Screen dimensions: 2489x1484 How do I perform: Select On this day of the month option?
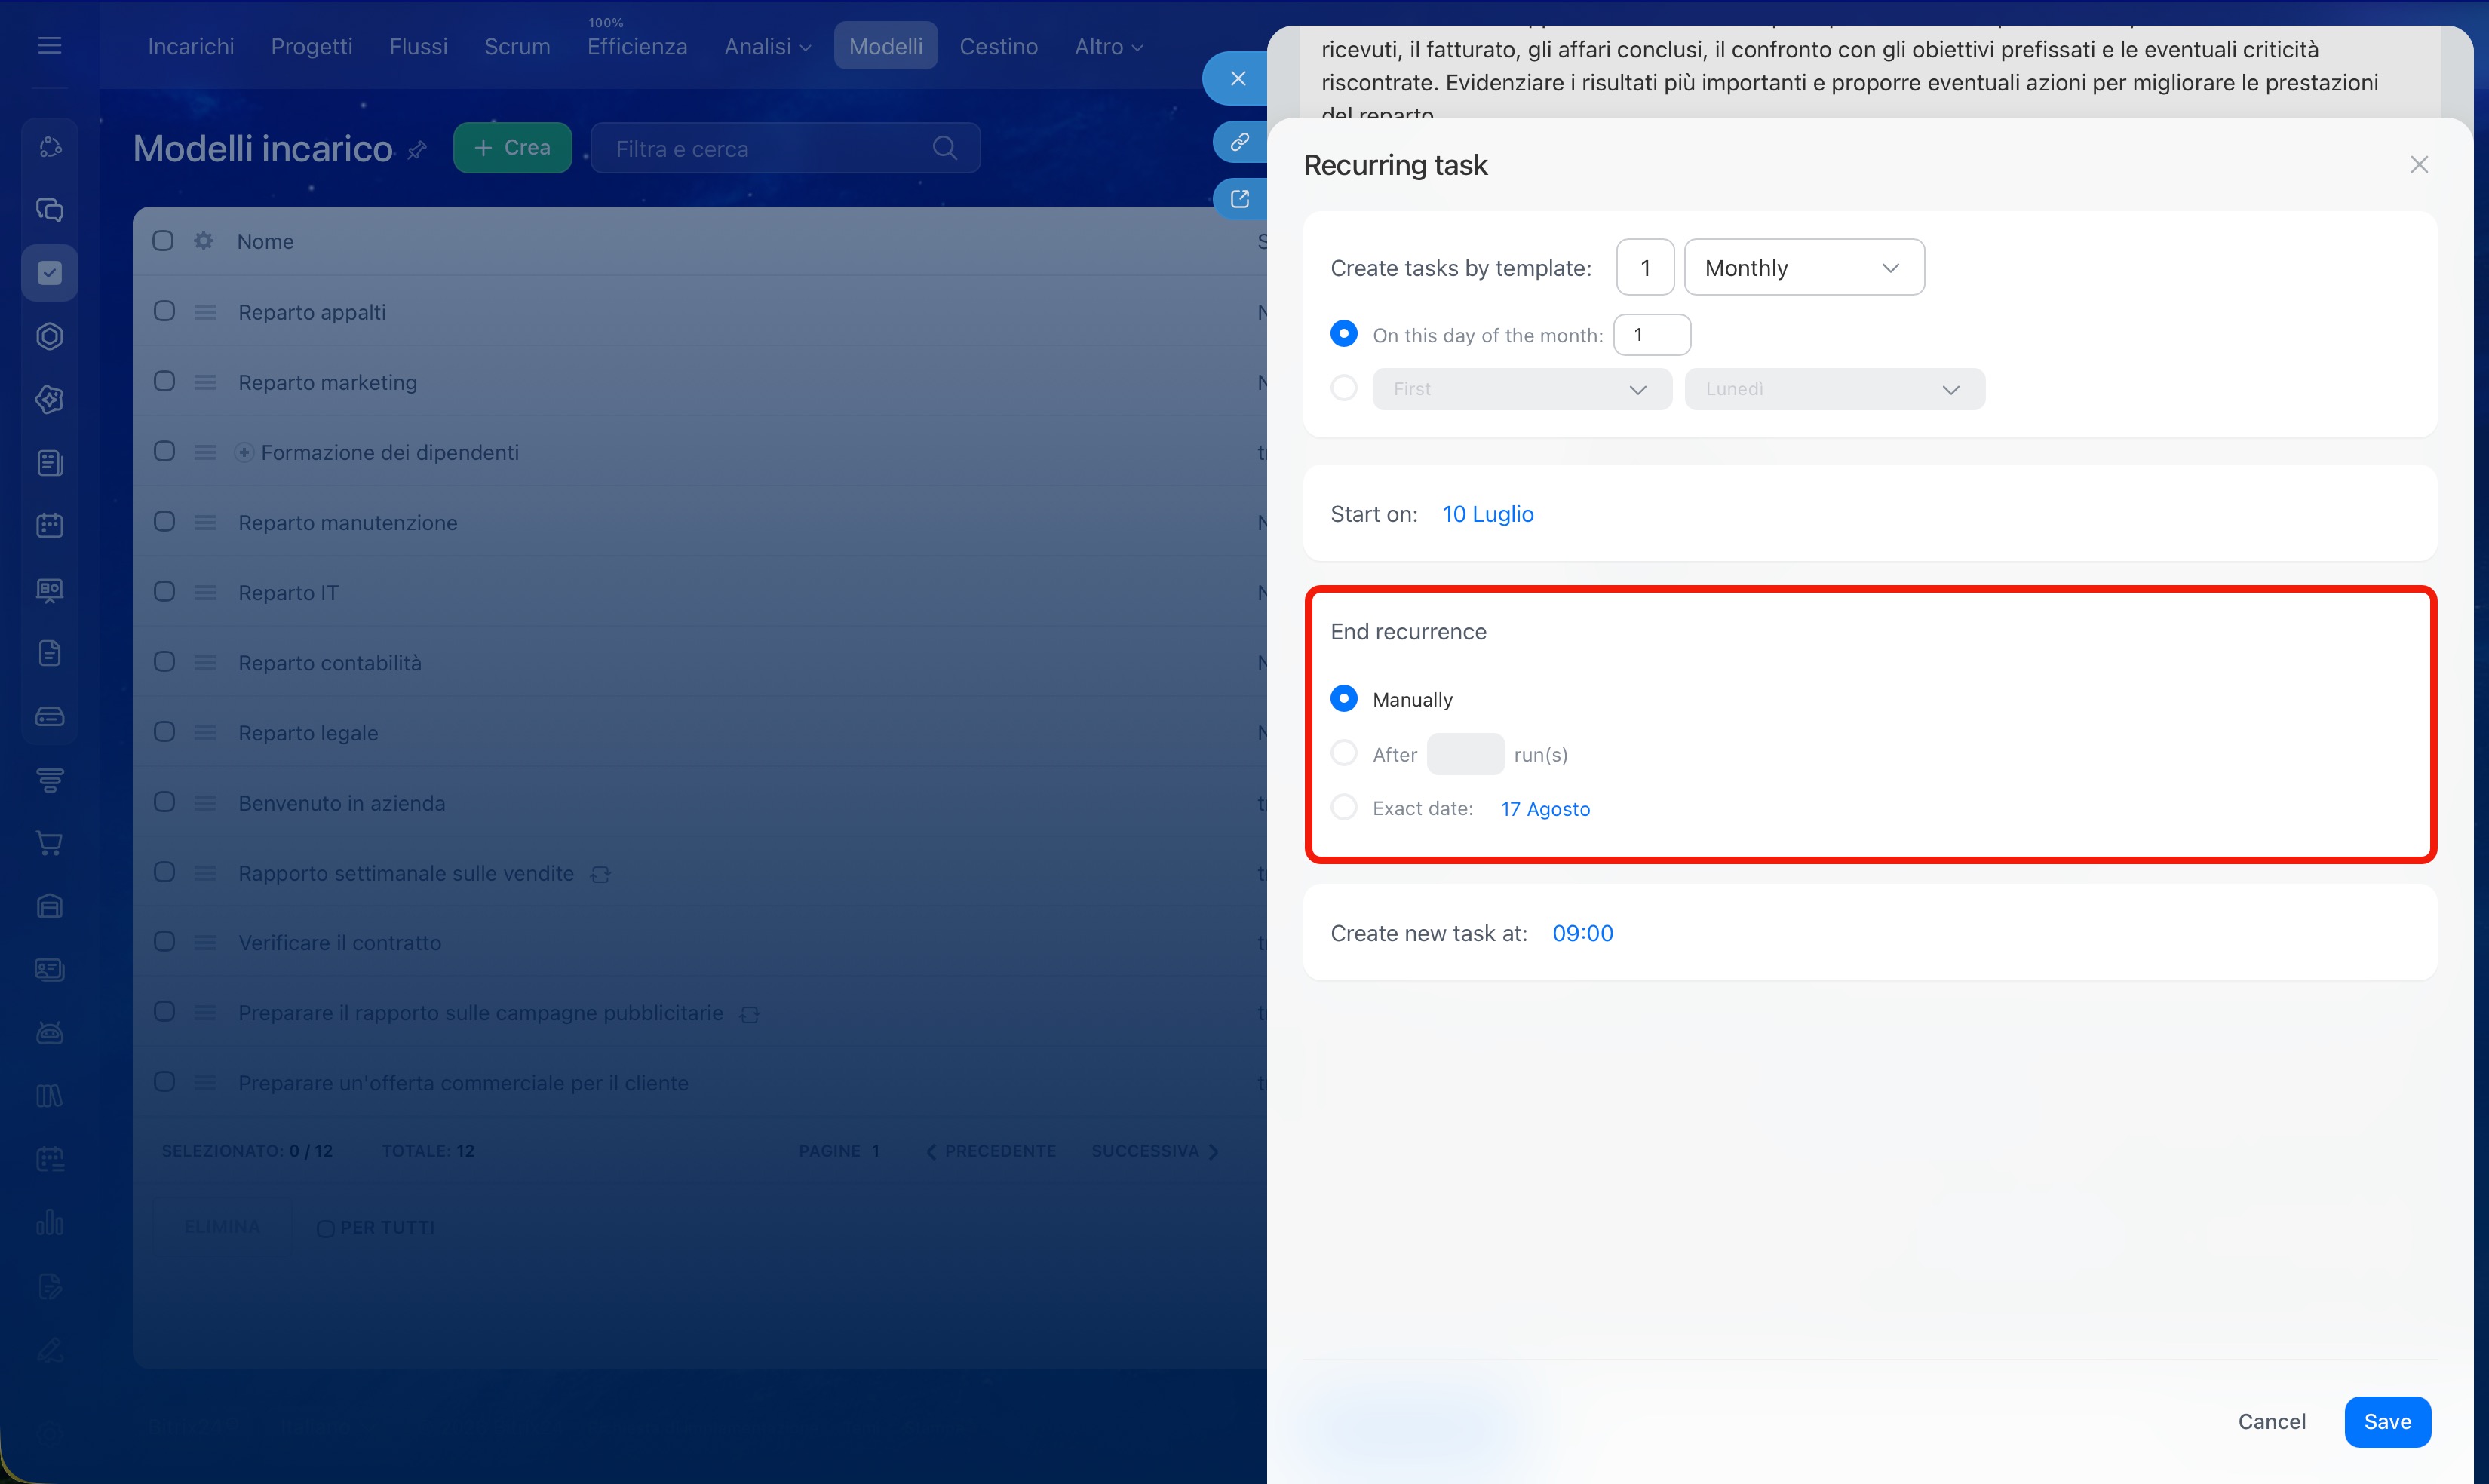pyautogui.click(x=1344, y=334)
